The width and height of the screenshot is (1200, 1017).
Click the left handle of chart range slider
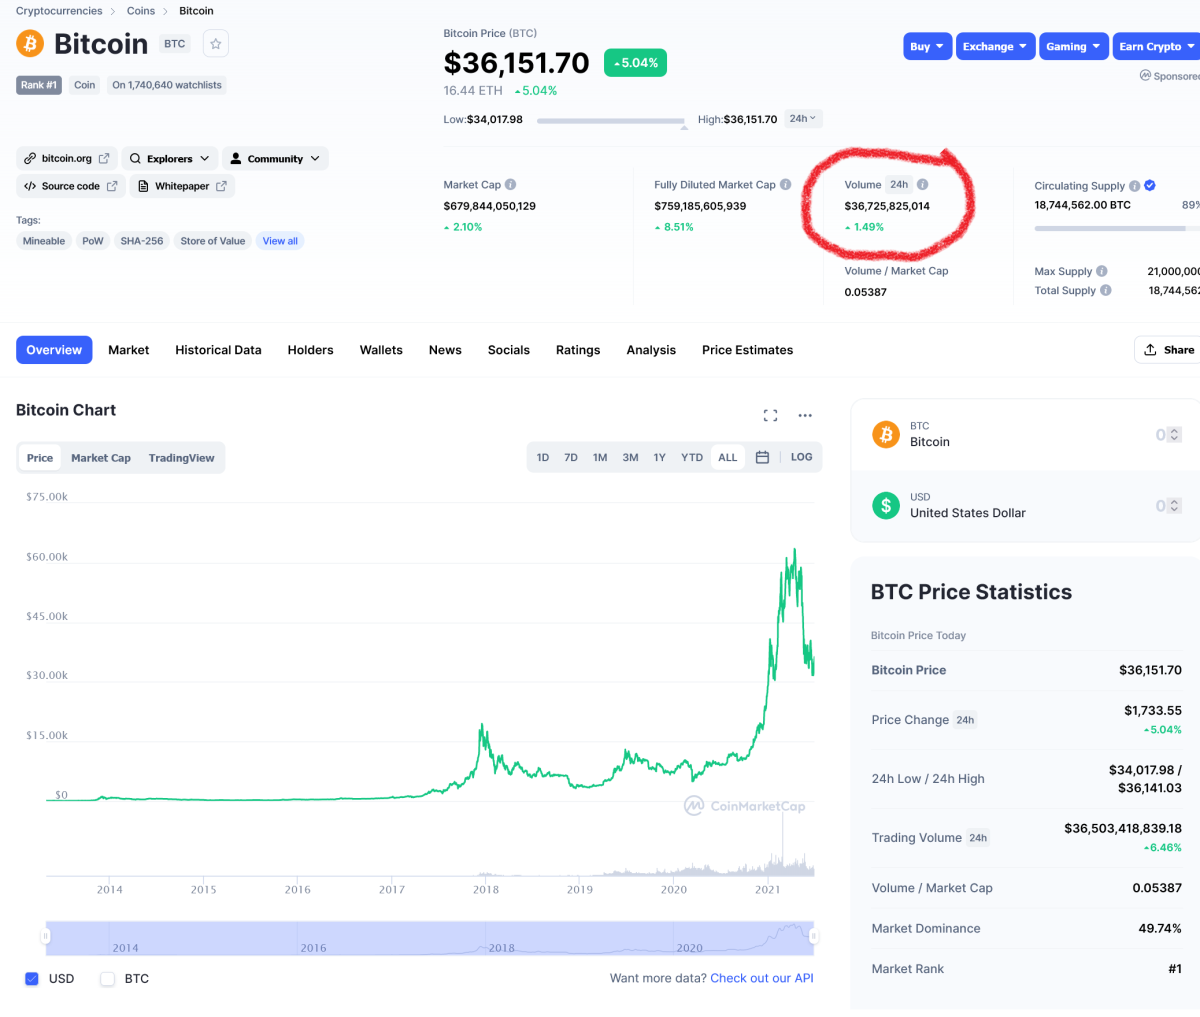(x=45, y=936)
